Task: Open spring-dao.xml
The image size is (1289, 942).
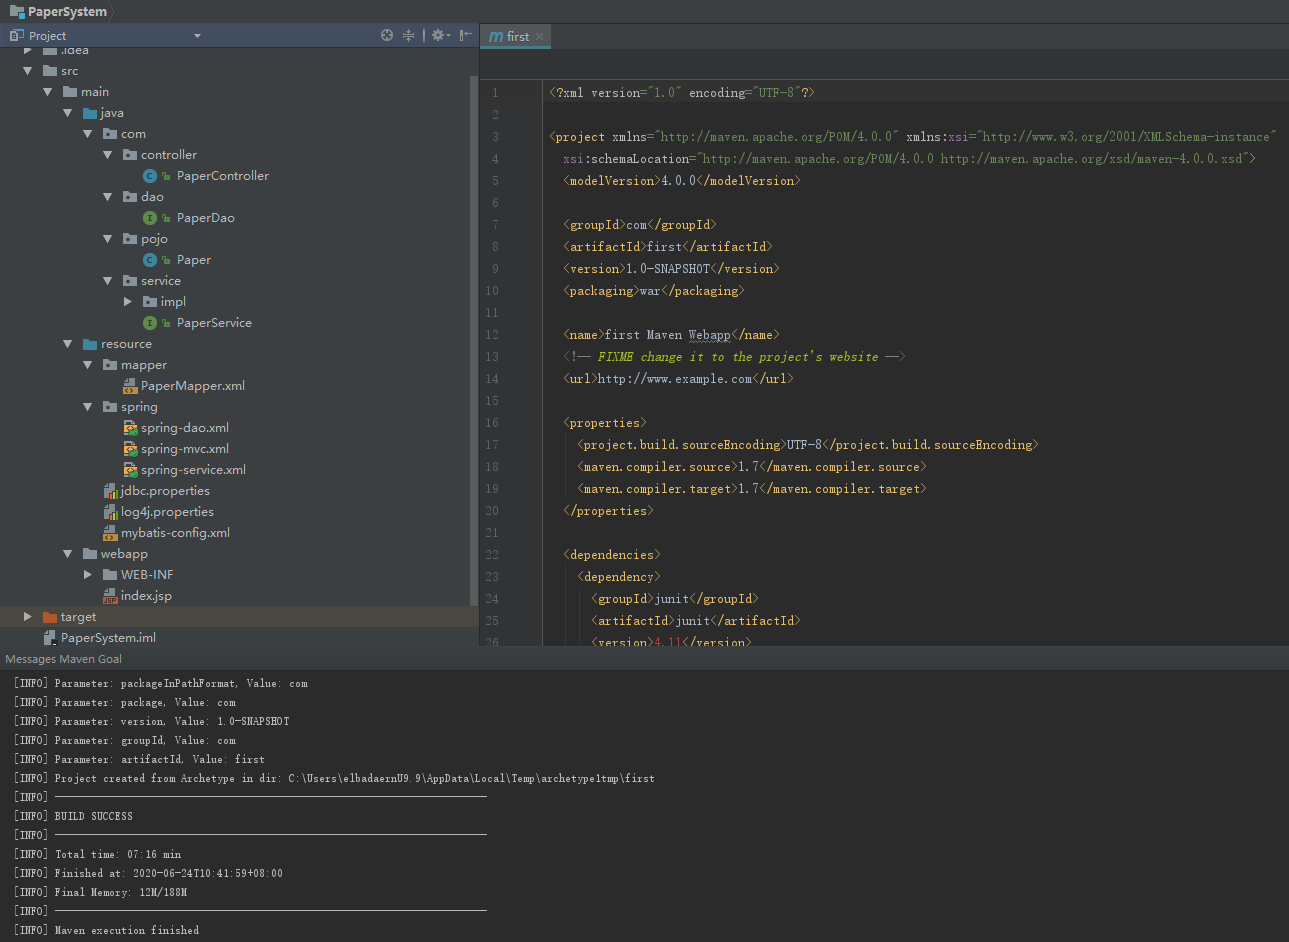Action: (184, 428)
